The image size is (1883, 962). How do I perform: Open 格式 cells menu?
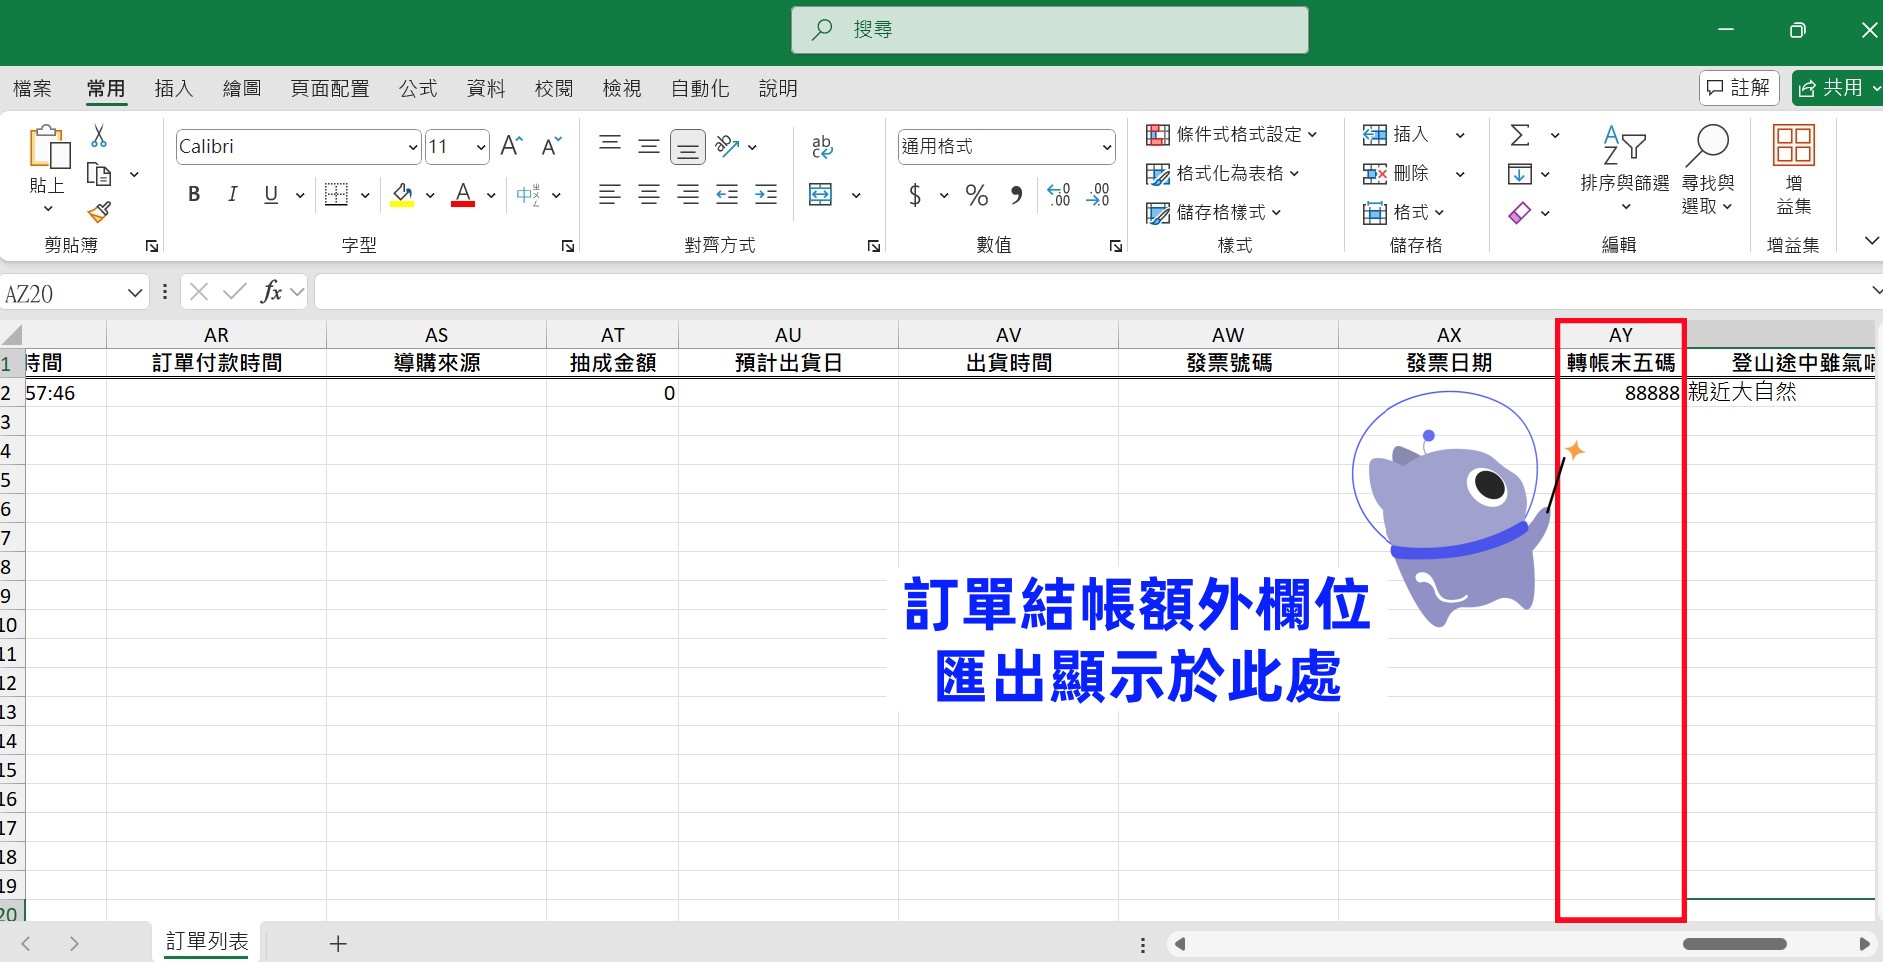(x=1404, y=212)
